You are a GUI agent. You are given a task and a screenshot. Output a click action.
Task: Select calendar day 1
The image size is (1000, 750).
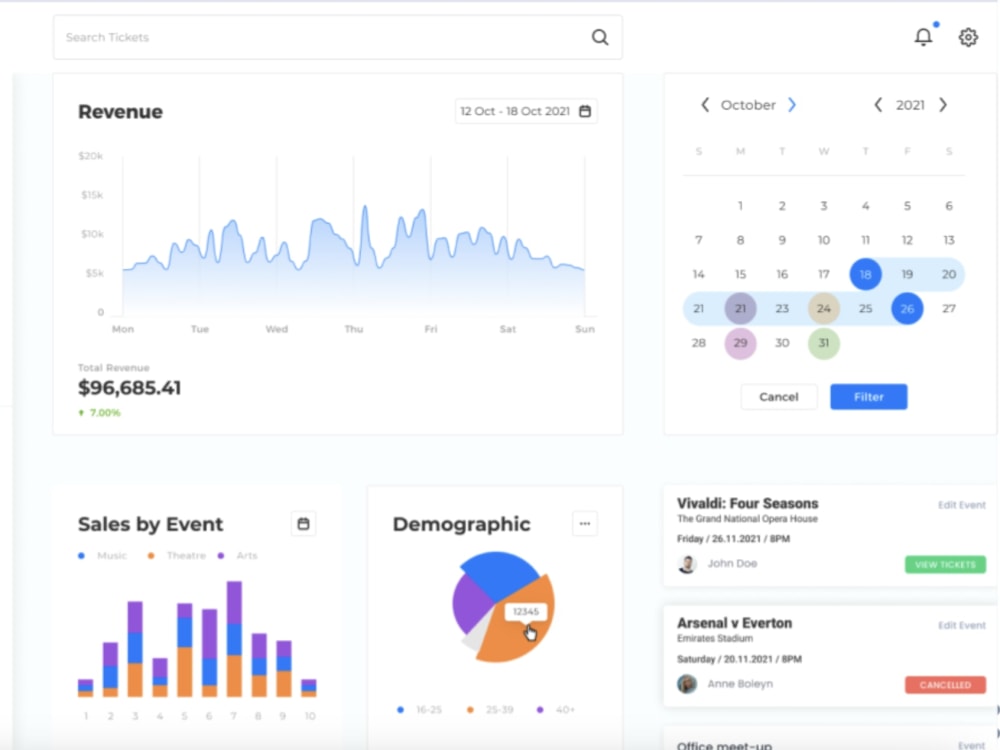[x=740, y=206]
